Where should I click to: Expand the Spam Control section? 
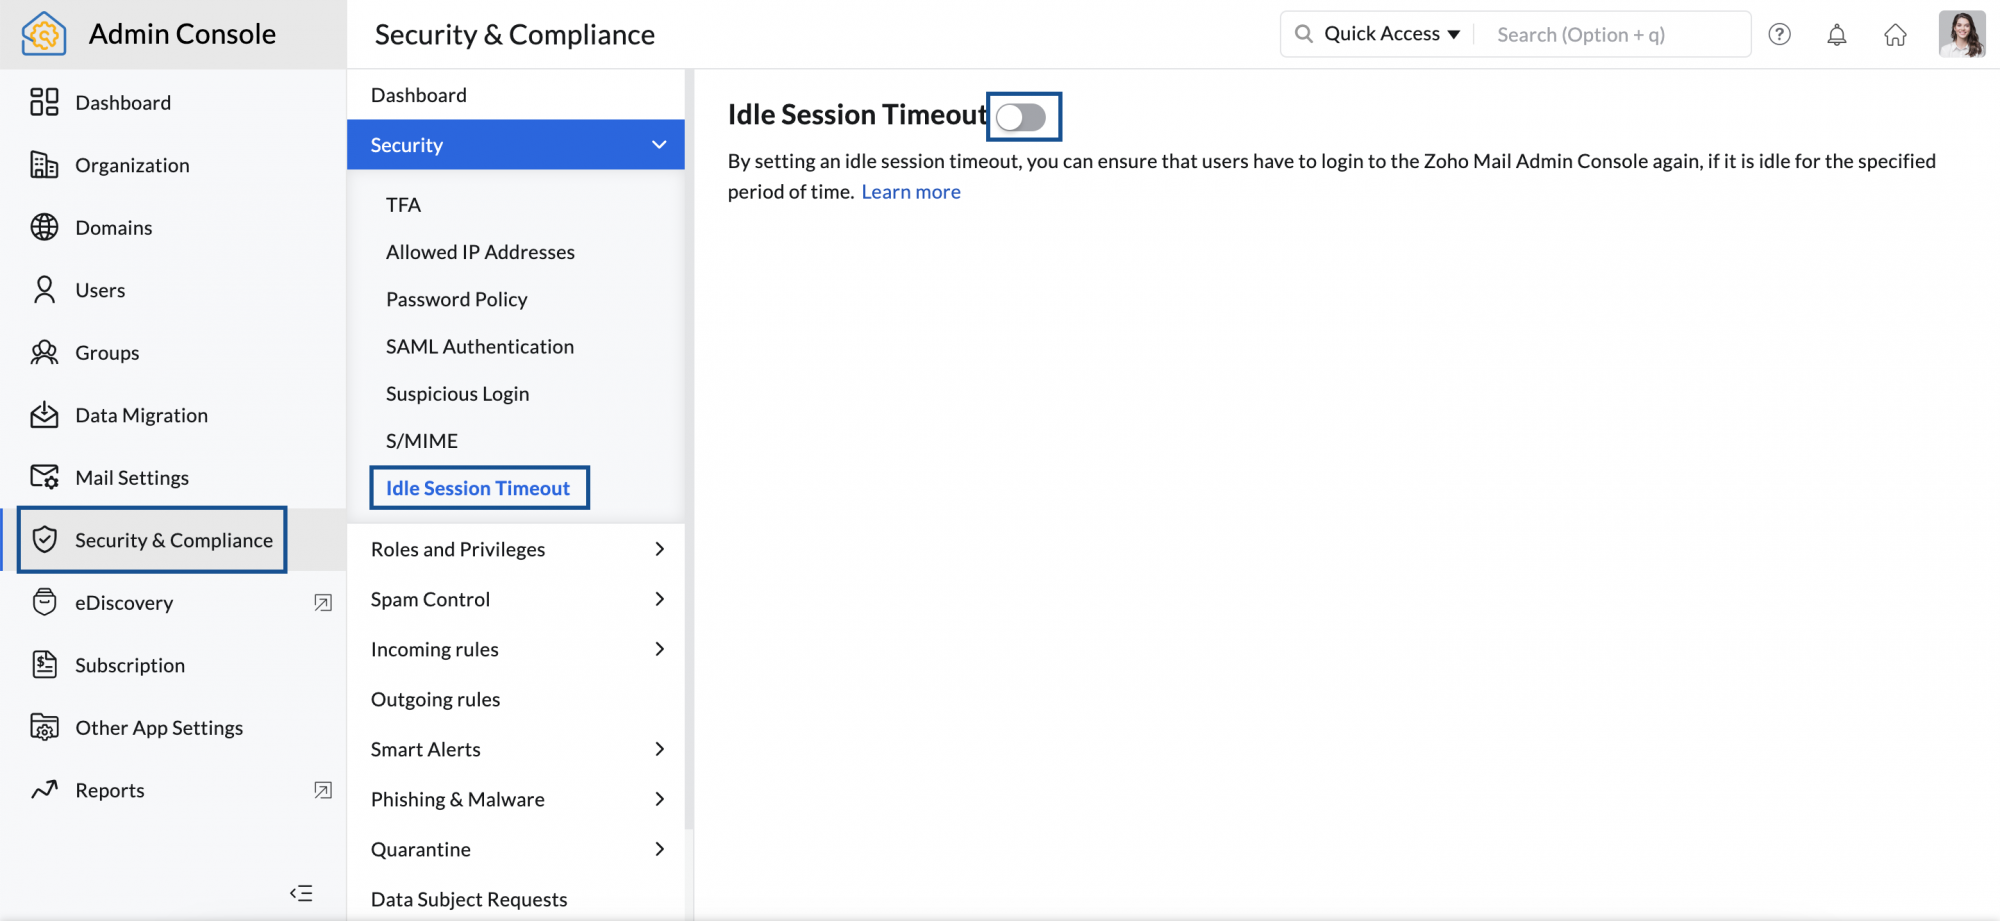click(x=659, y=599)
